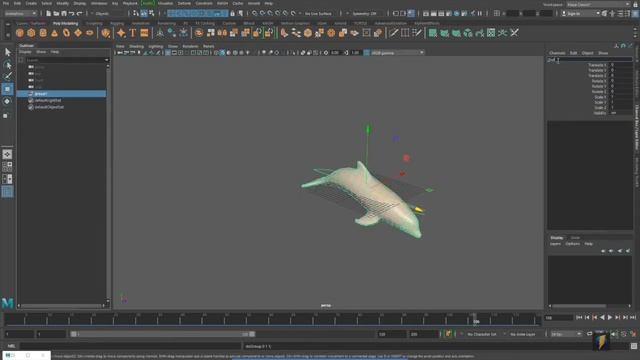Viewport: 640px width, 360px height.
Task: Select four-pane layout in toolbox
Action: [7, 167]
